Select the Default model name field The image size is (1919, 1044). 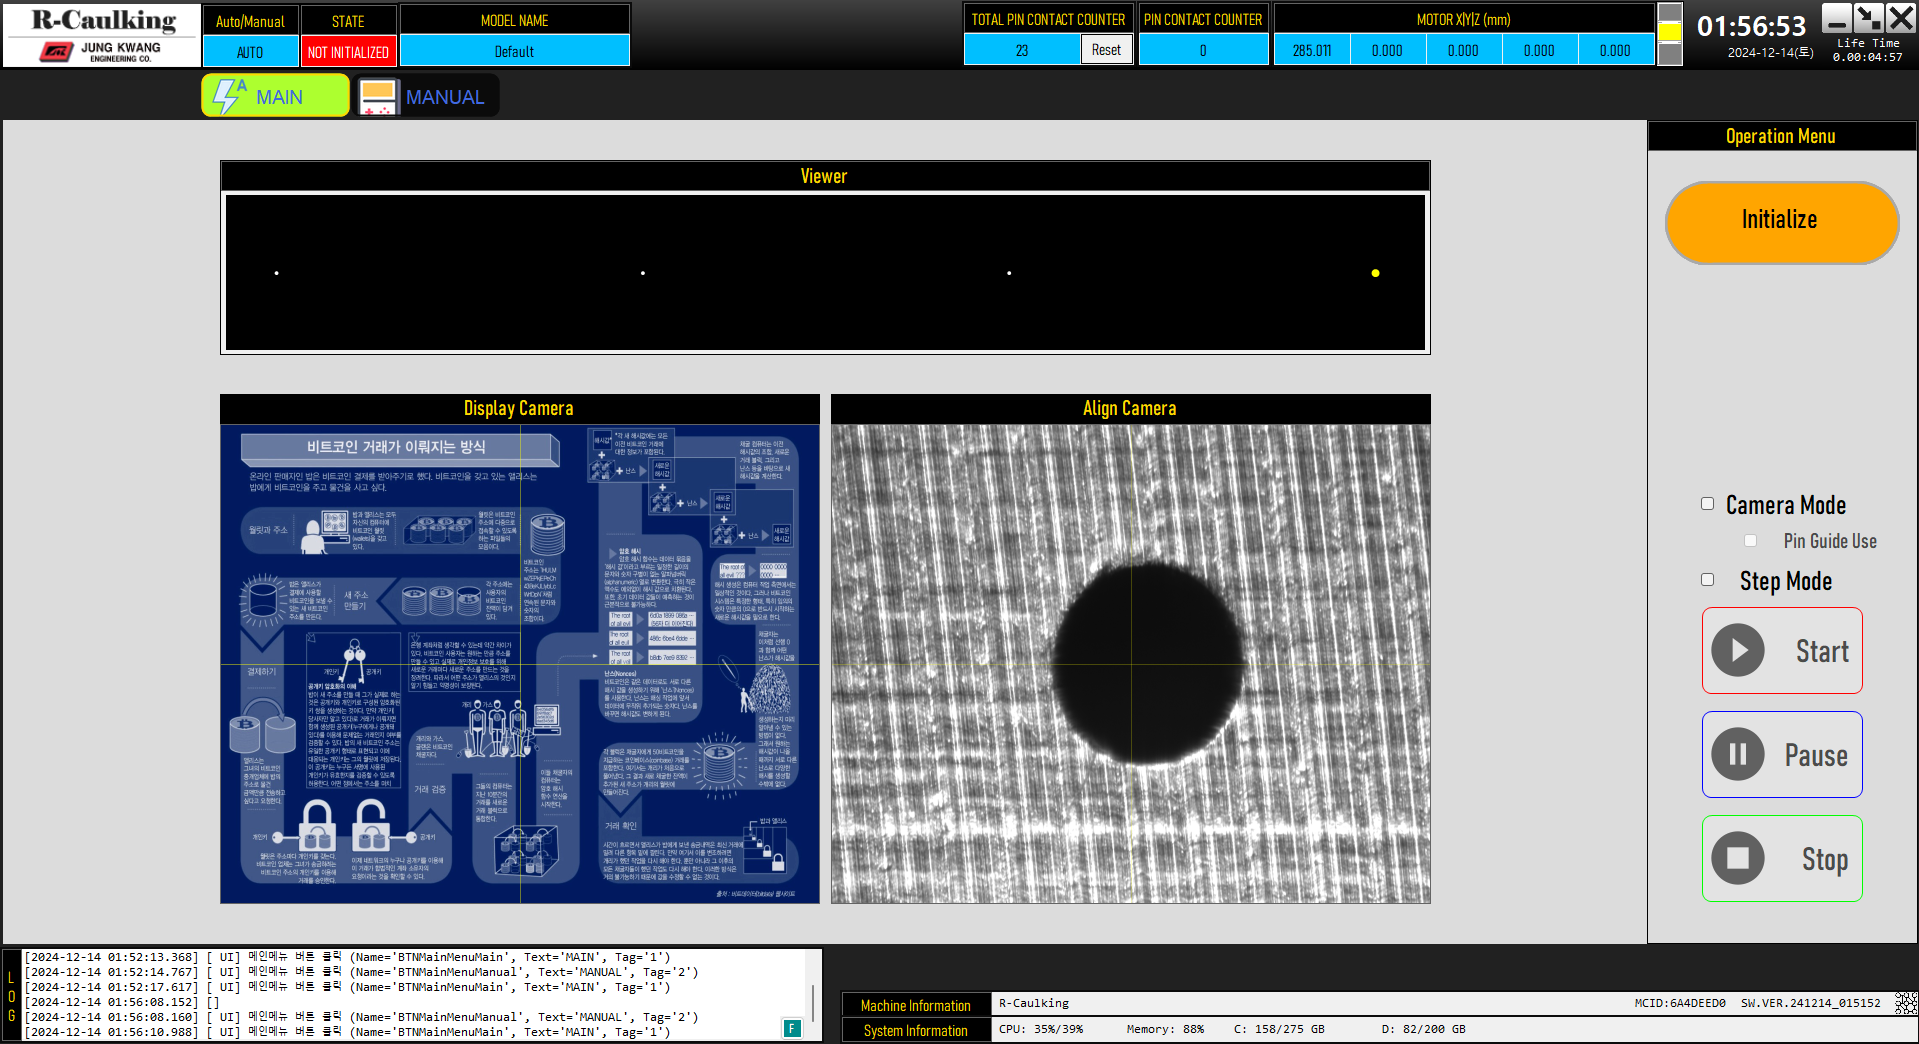click(x=514, y=51)
